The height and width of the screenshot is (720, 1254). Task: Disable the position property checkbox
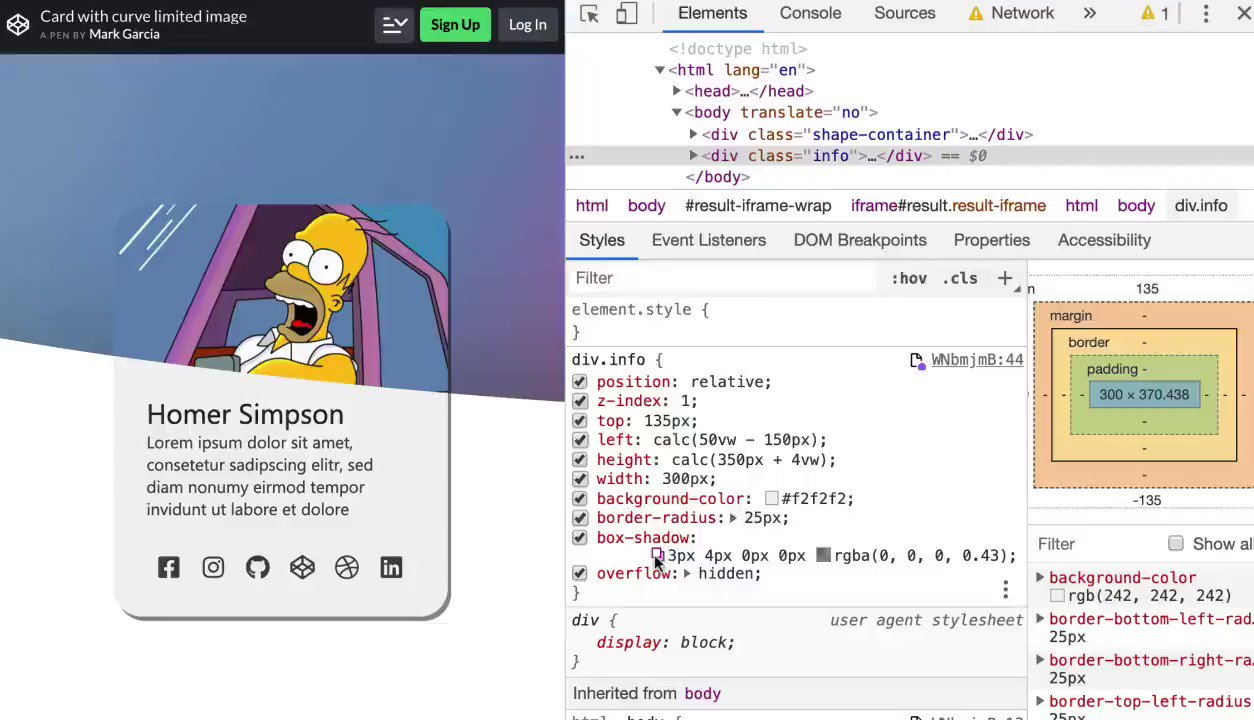click(x=580, y=382)
